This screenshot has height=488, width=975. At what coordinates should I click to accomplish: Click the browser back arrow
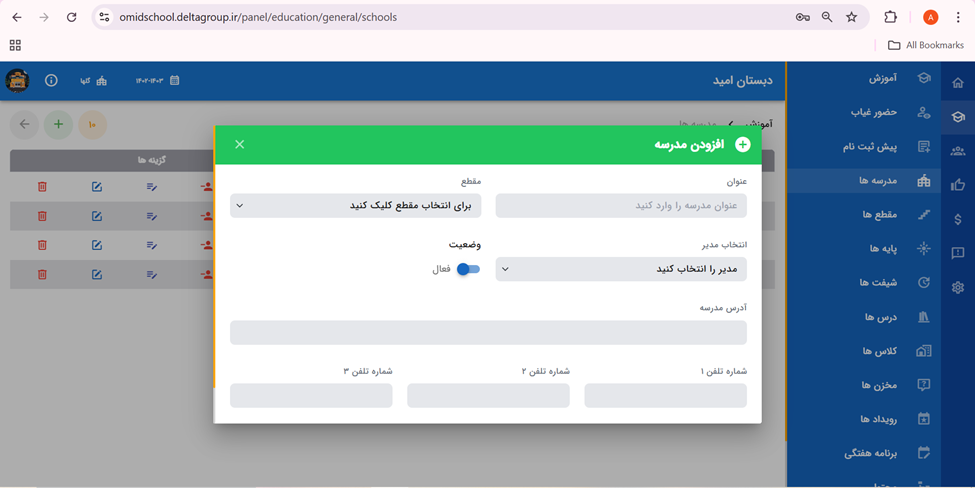pos(17,17)
